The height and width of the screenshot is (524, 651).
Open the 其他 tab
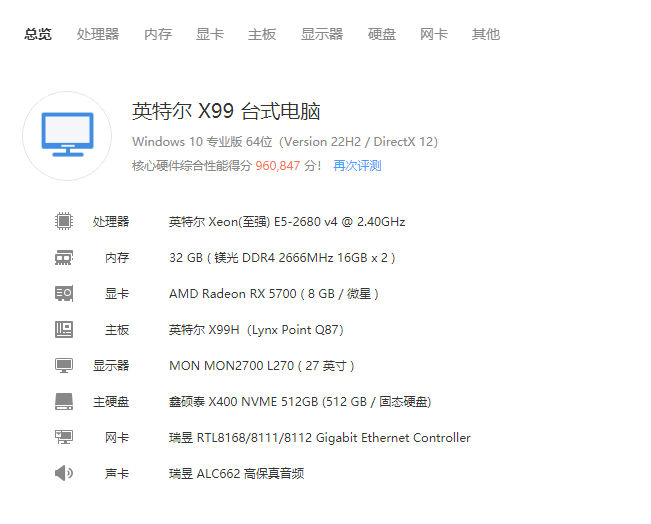[x=486, y=34]
